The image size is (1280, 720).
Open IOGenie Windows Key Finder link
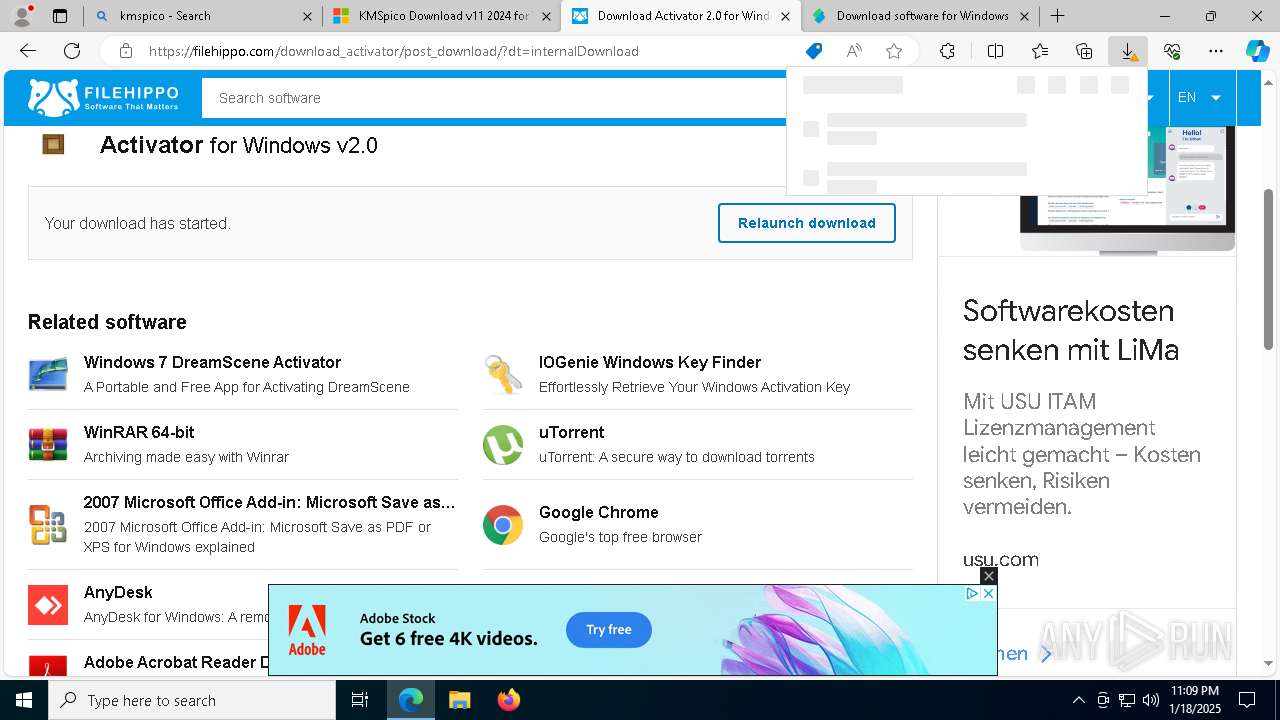[x=650, y=362]
